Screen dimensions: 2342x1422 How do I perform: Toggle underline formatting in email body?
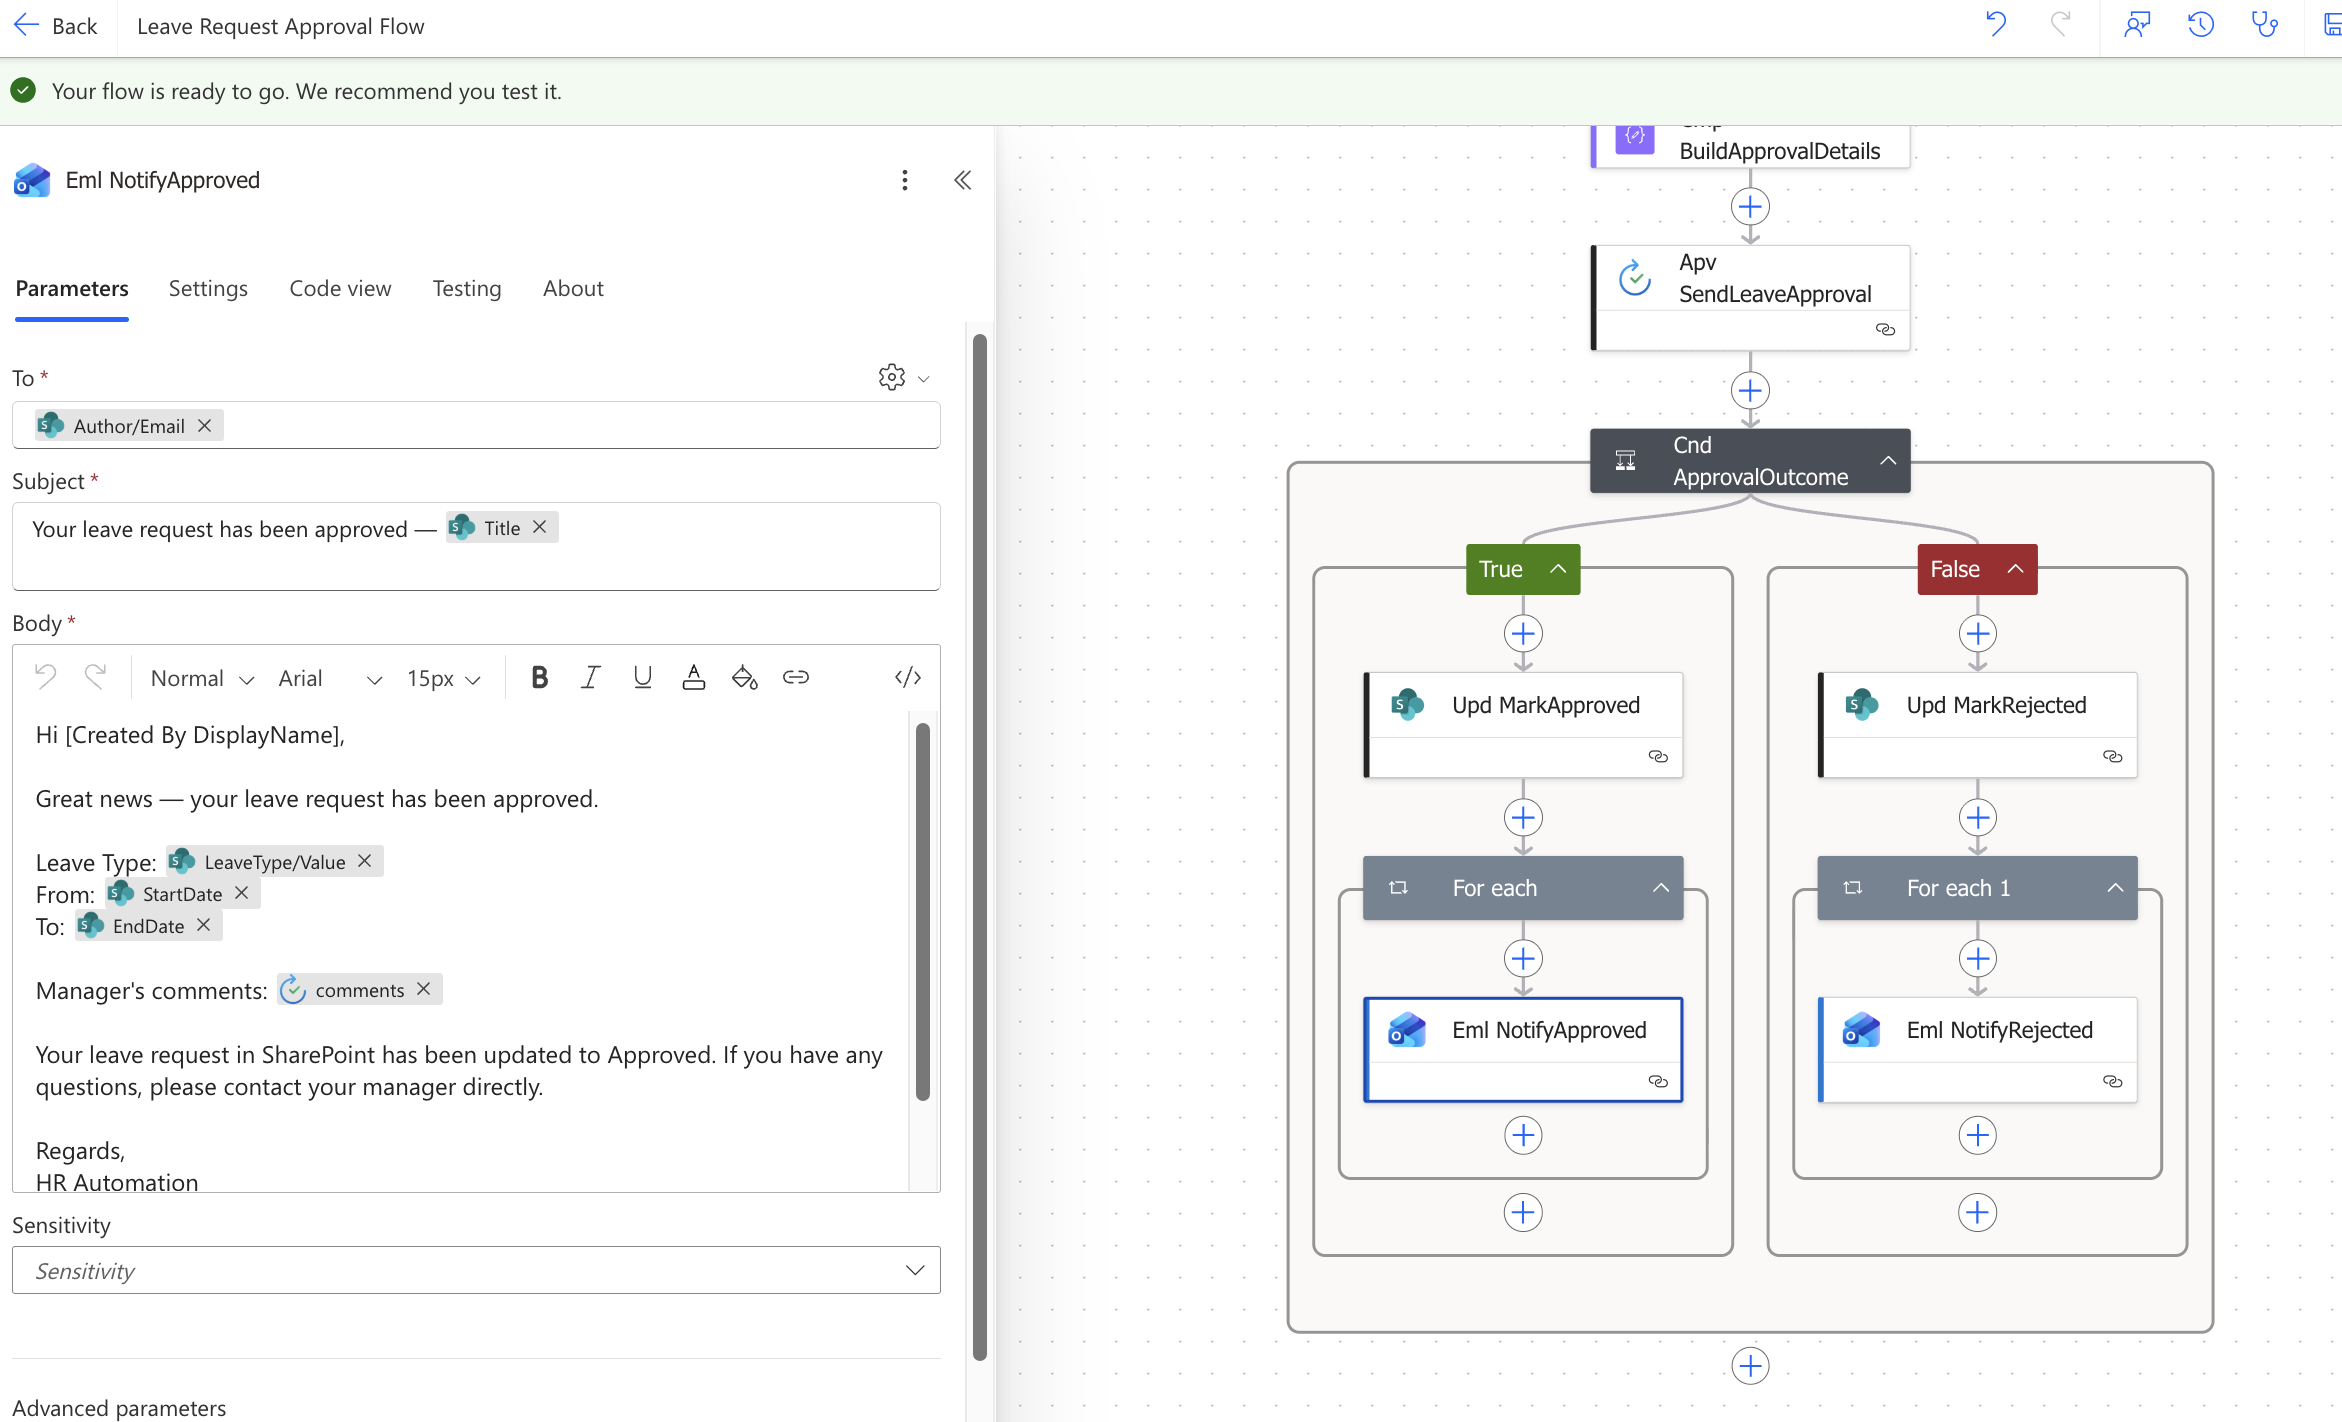pos(642,677)
